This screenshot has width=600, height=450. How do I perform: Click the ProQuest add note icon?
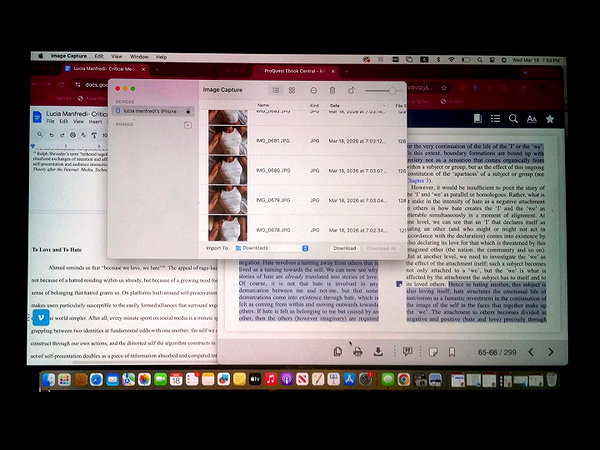(433, 352)
